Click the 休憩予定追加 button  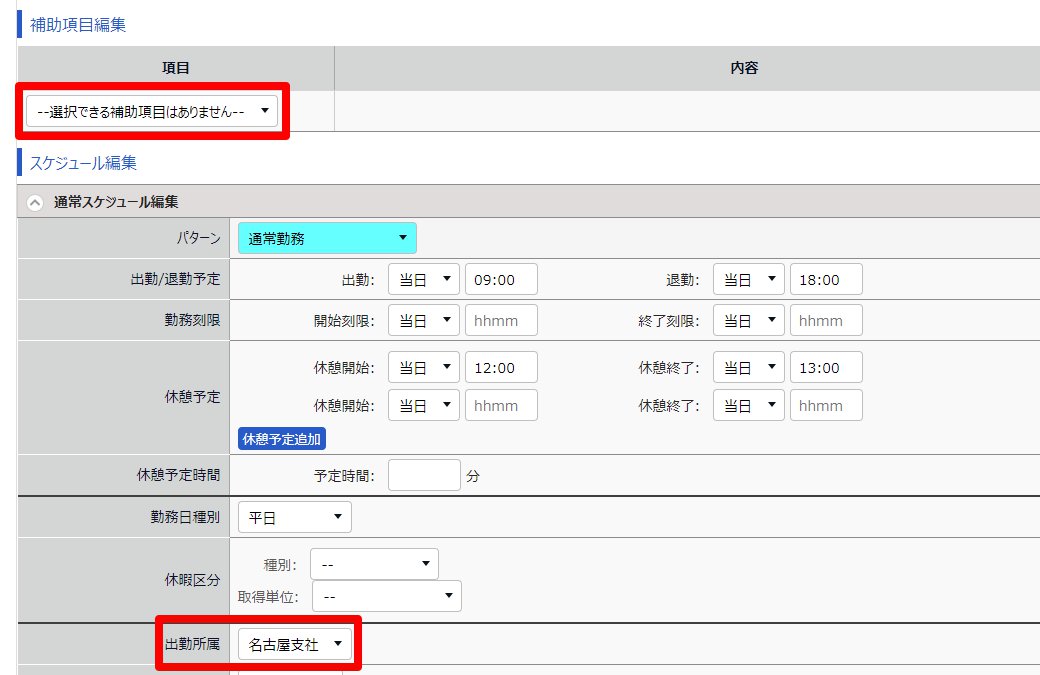(282, 439)
